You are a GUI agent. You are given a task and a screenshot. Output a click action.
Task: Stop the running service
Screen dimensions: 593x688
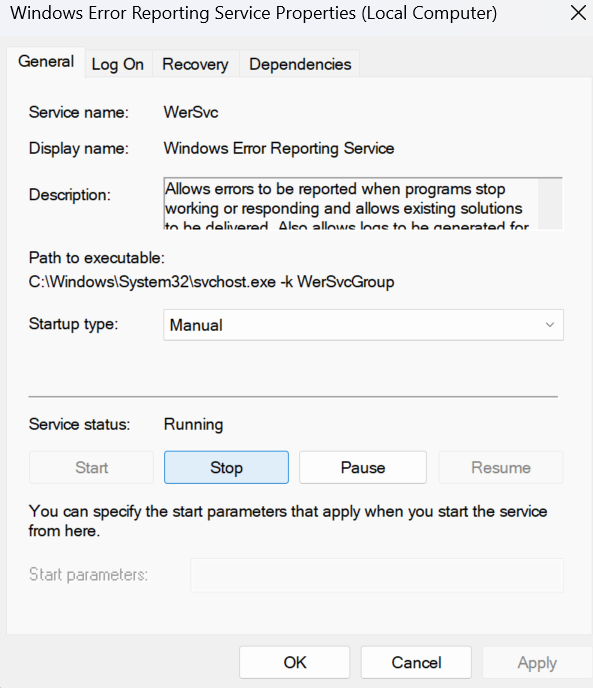(x=226, y=467)
